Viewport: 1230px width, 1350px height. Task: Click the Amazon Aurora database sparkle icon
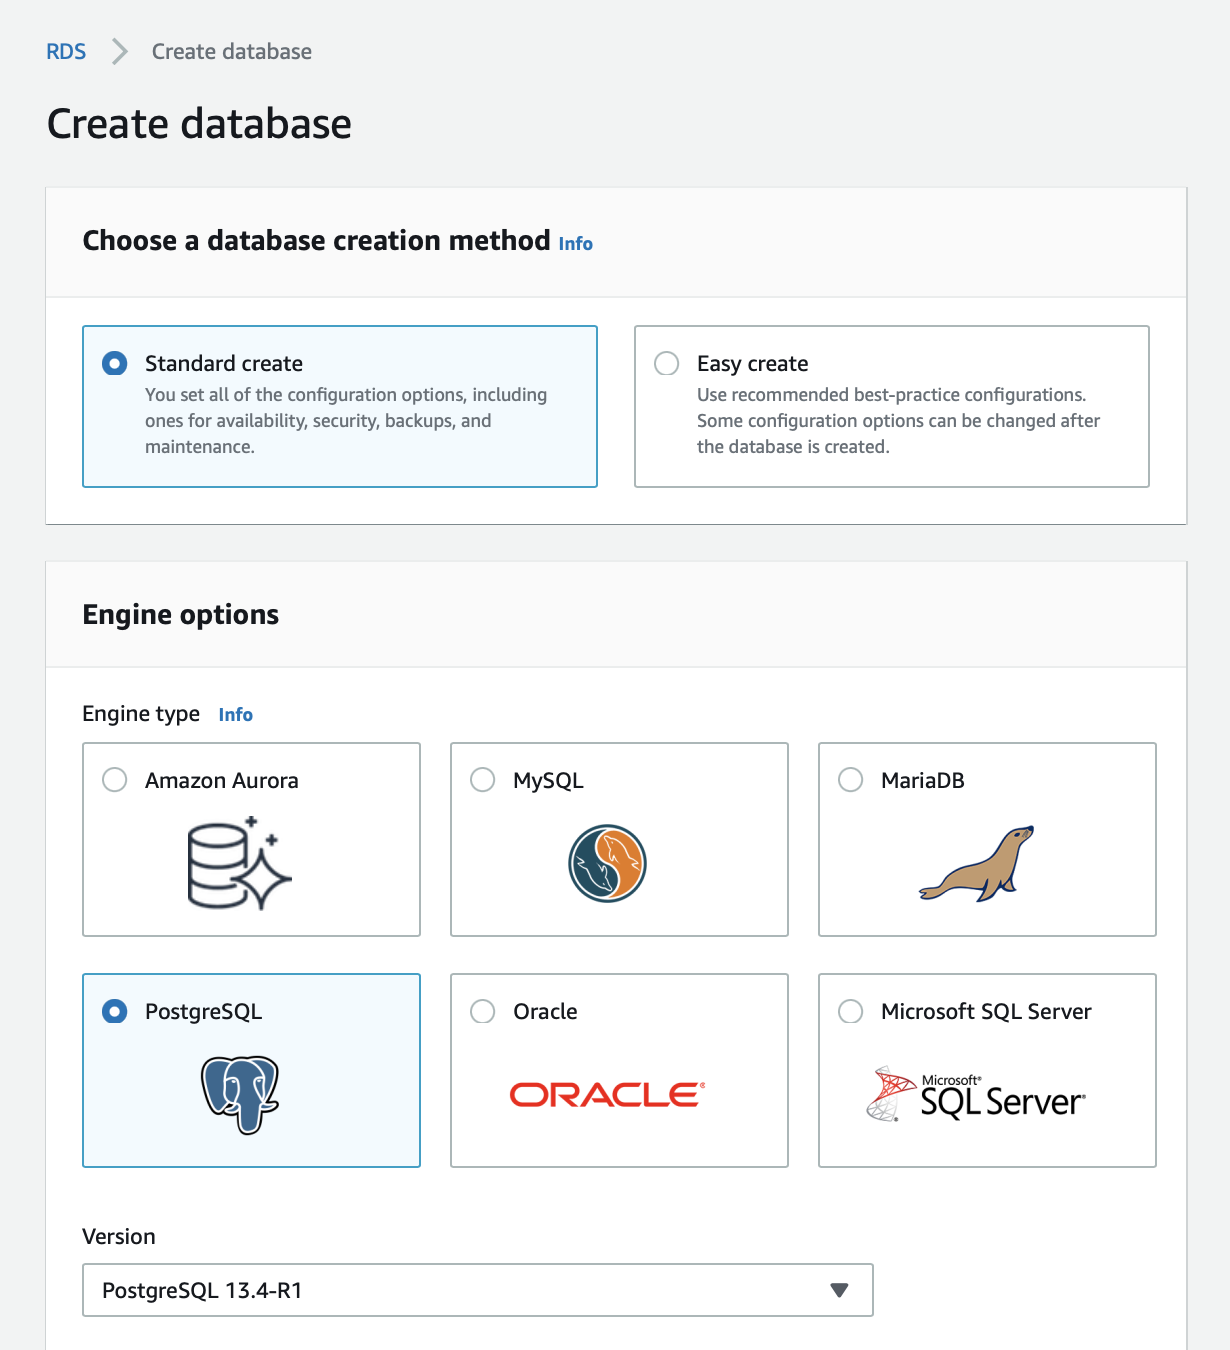tap(240, 864)
